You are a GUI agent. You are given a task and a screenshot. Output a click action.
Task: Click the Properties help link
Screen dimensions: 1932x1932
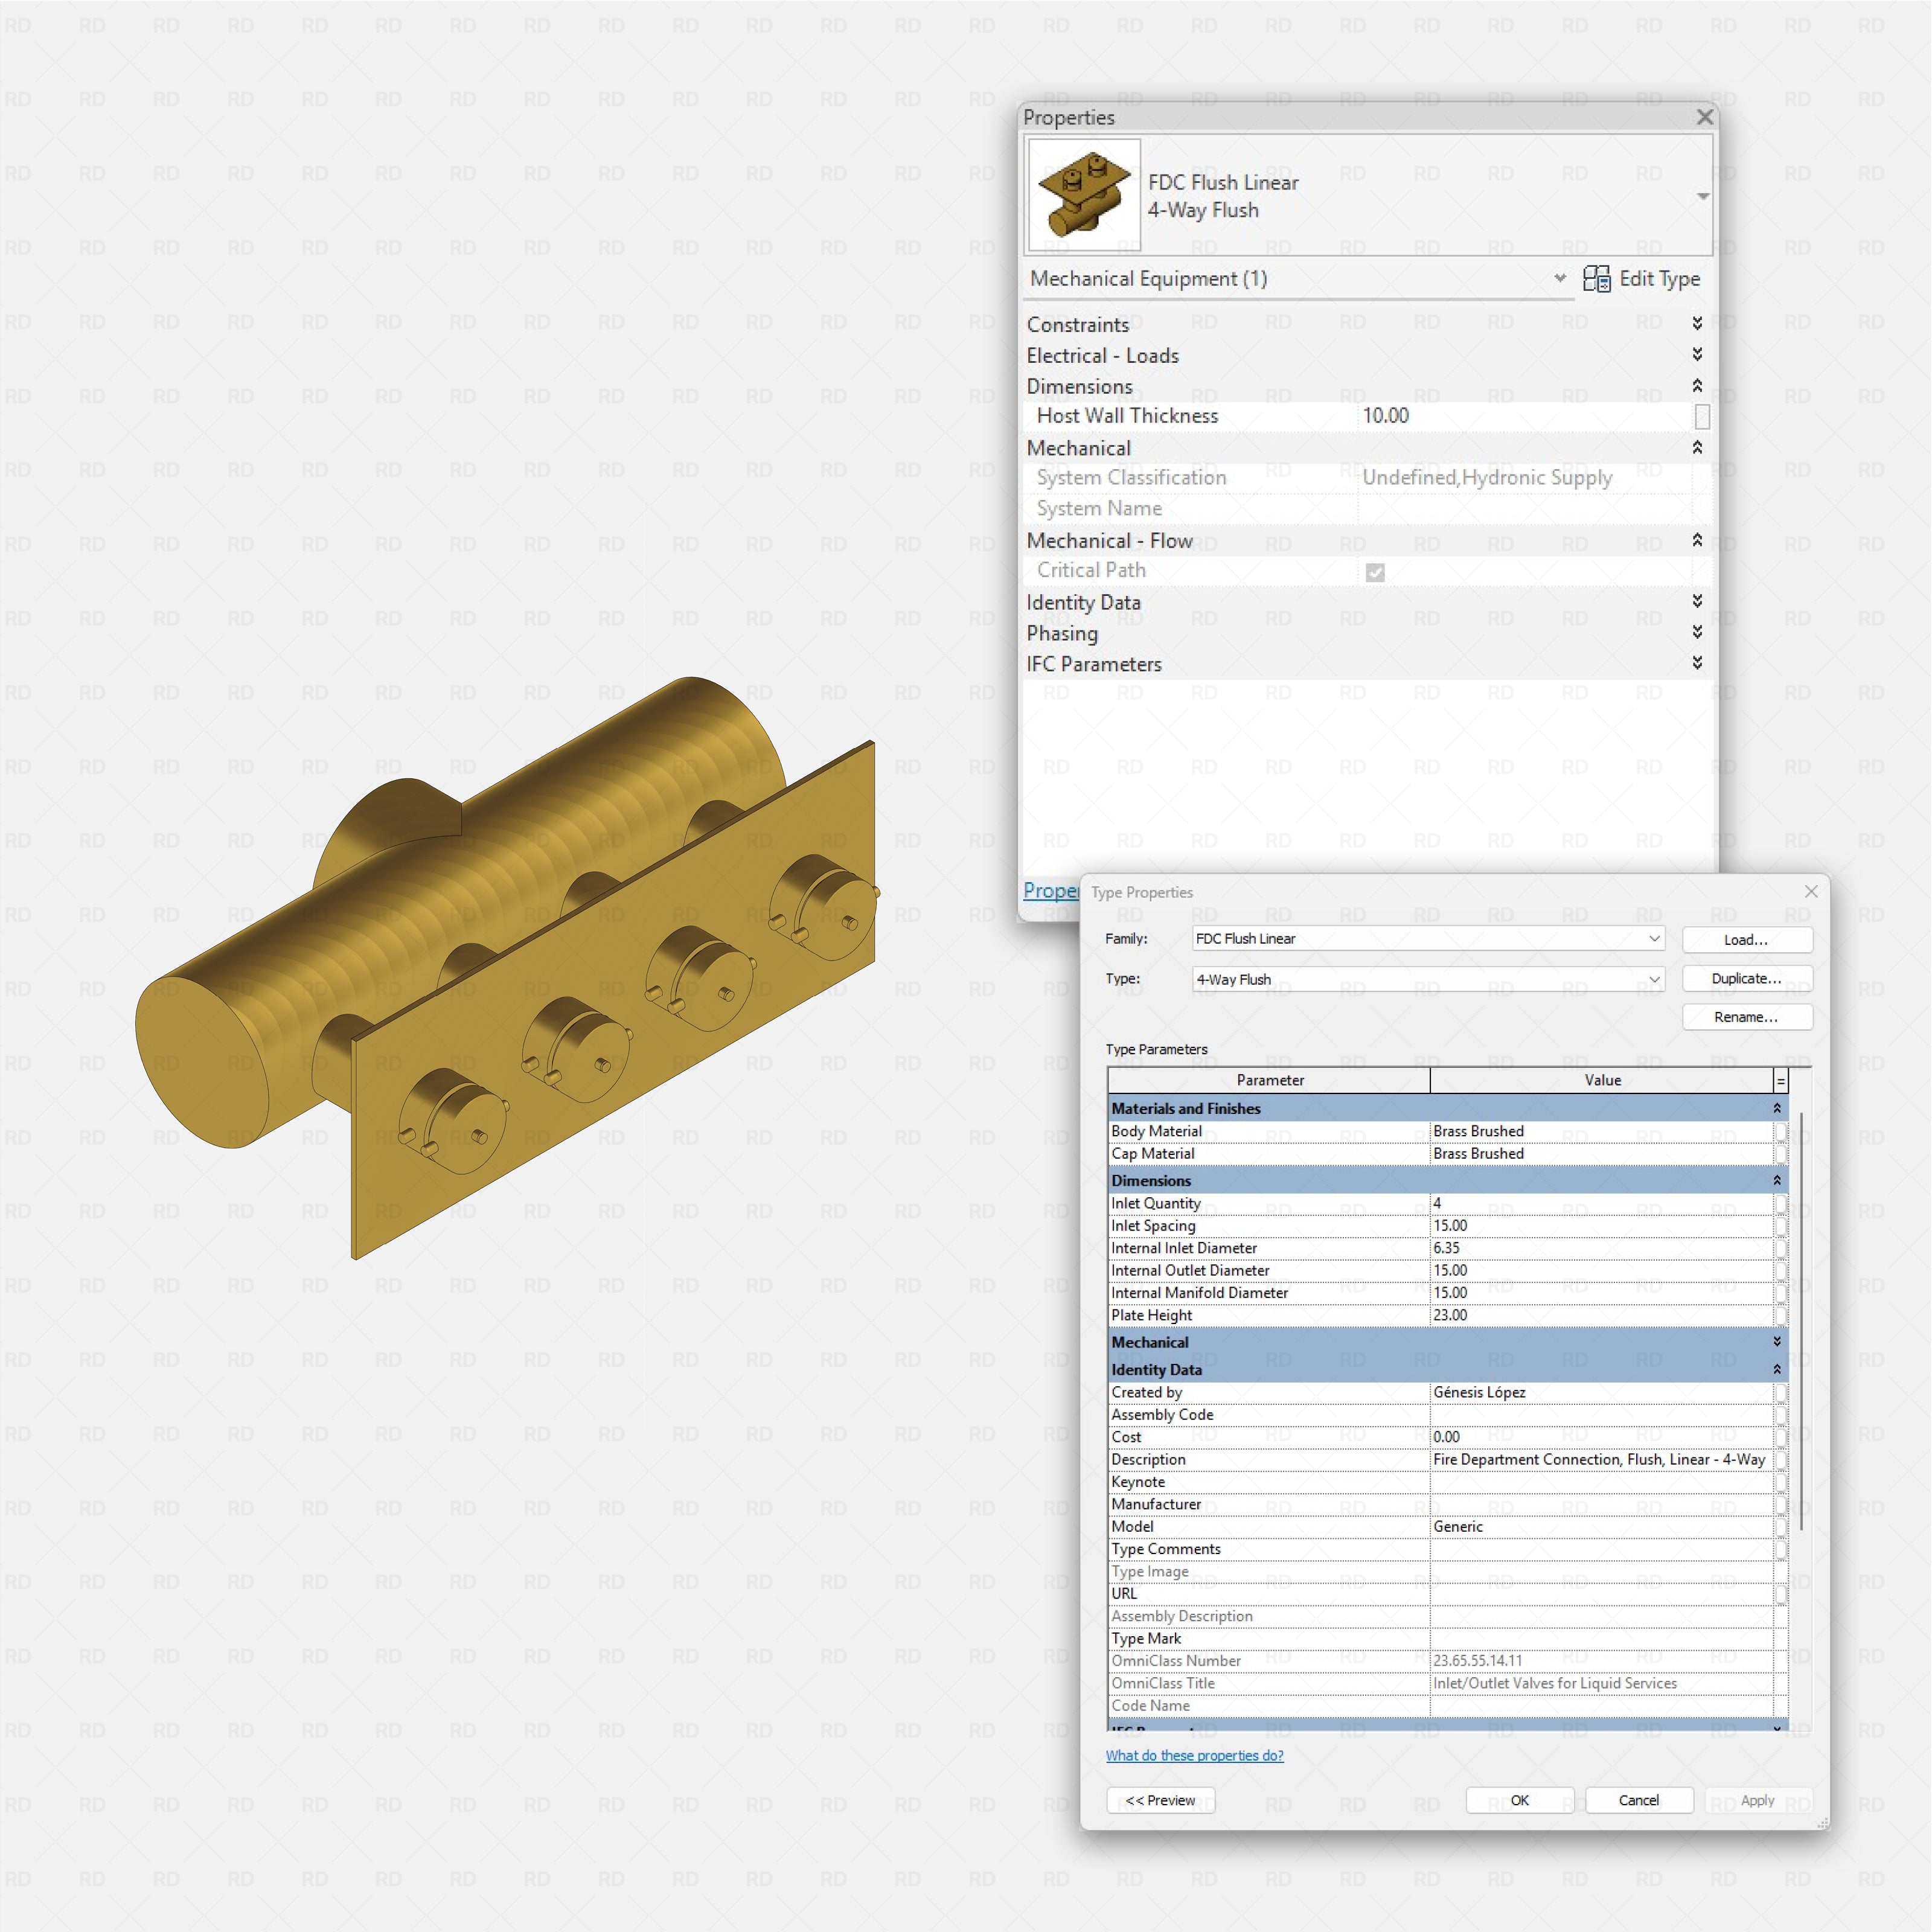[x=1051, y=890]
